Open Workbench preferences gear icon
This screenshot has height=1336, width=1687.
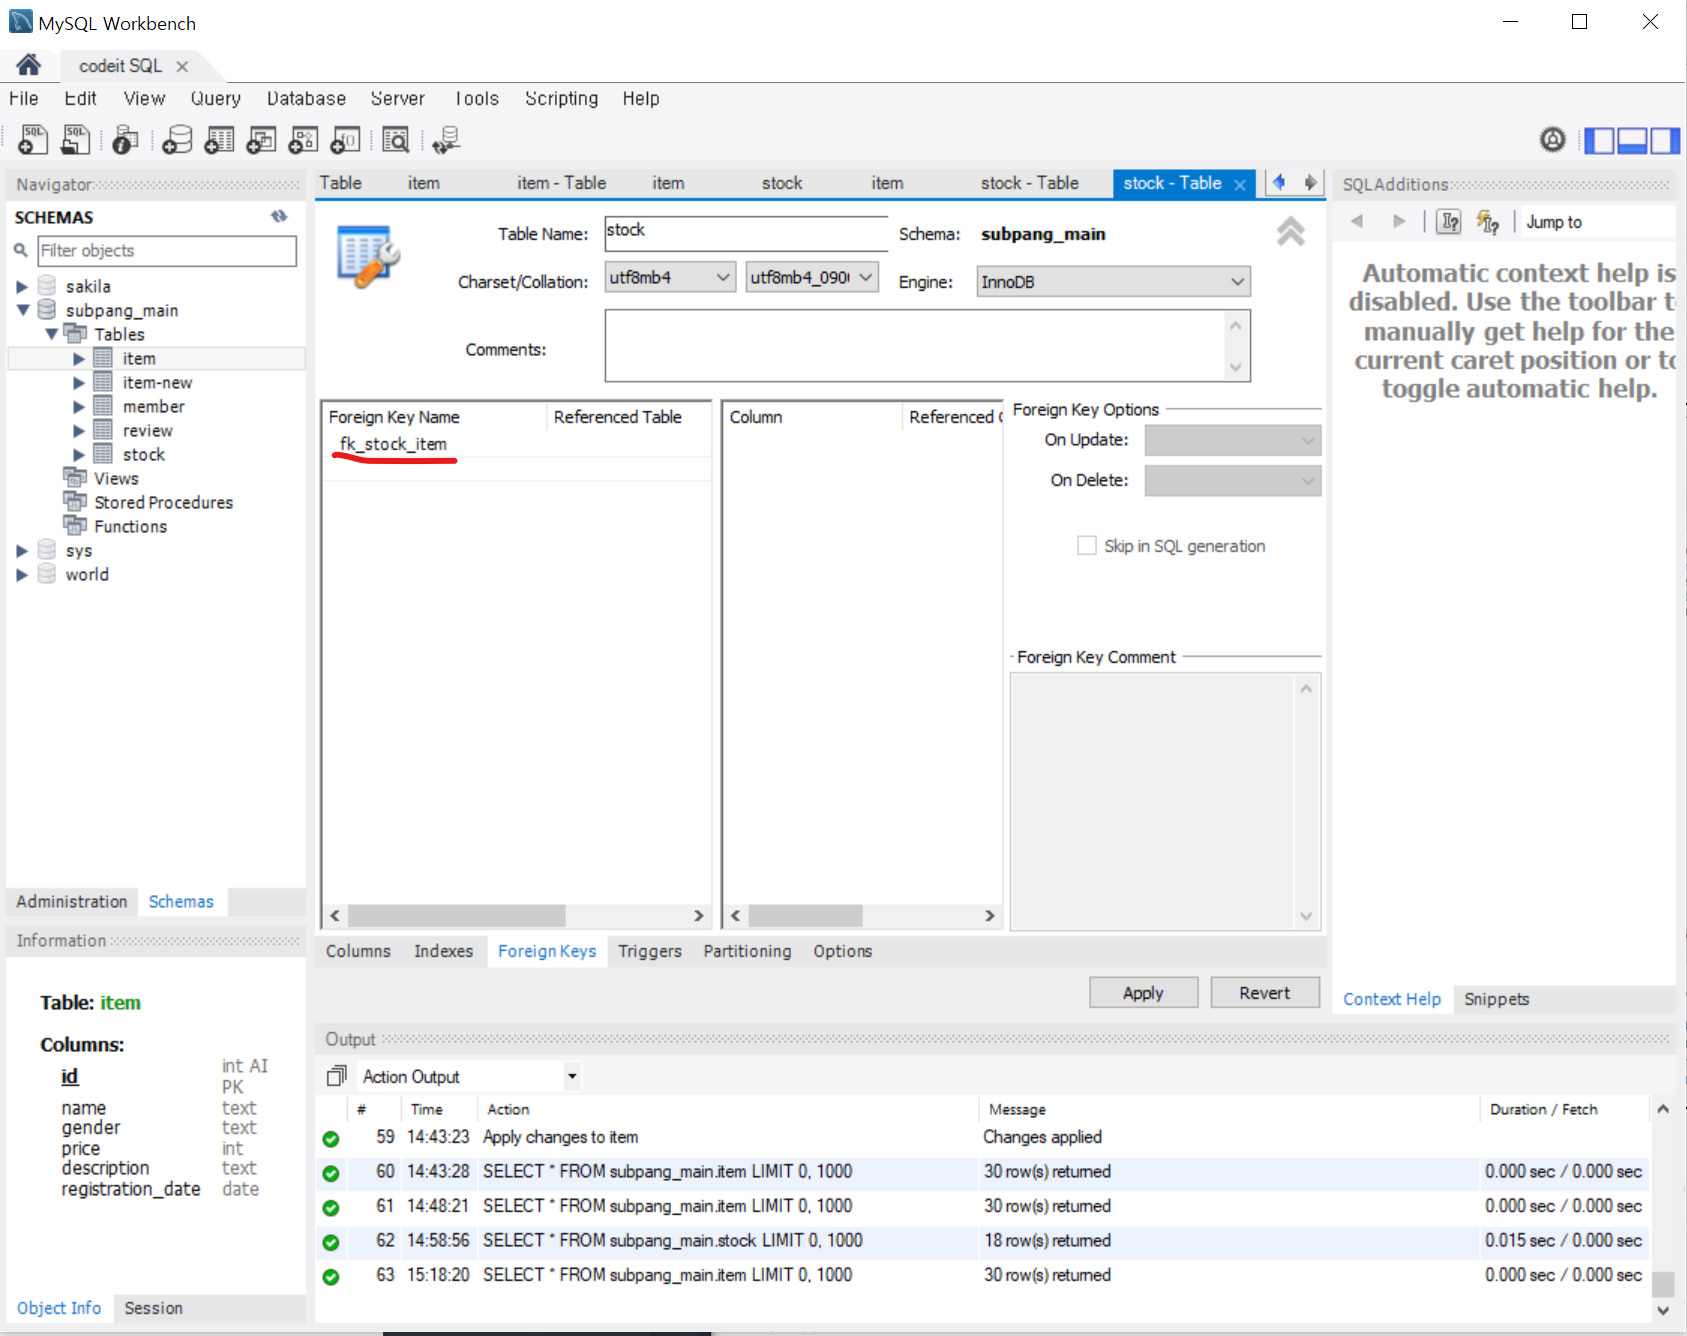[x=1552, y=140]
